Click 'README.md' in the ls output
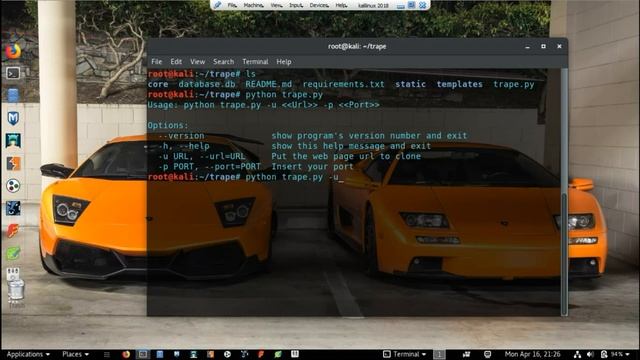Image resolution: width=640 pixels, height=360 pixels. point(269,84)
